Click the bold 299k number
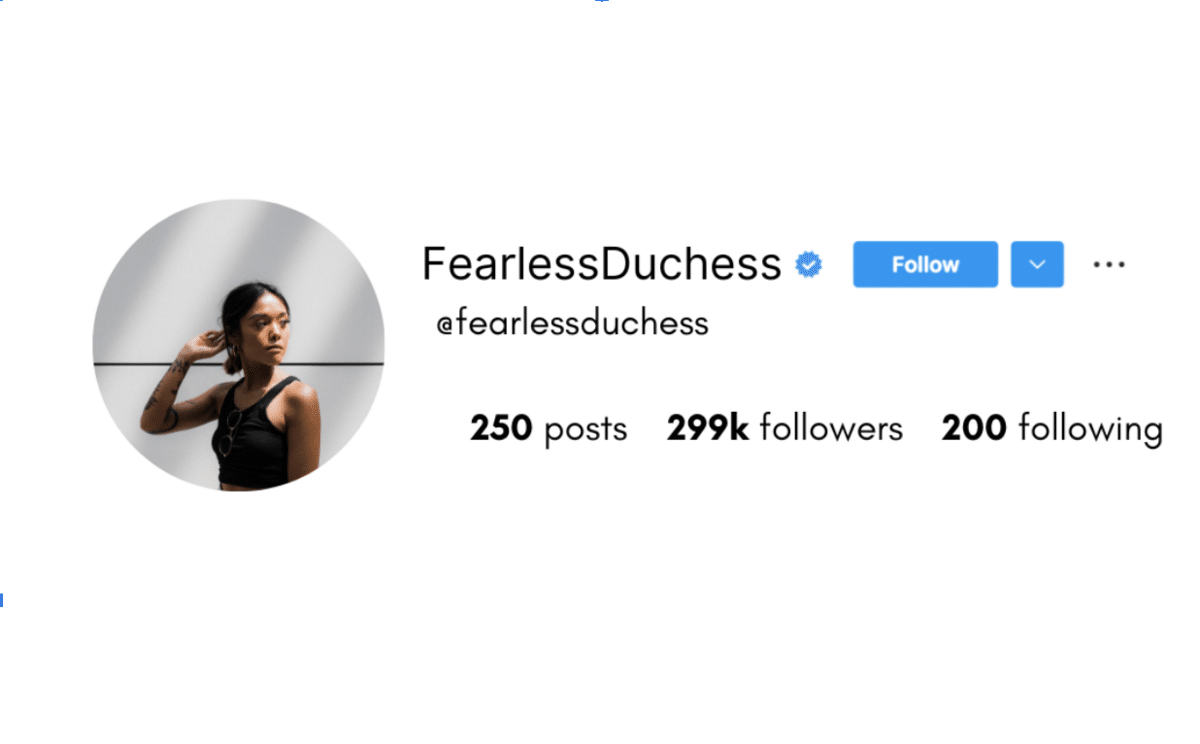Viewport: 1200px width, 744px height. (708, 429)
